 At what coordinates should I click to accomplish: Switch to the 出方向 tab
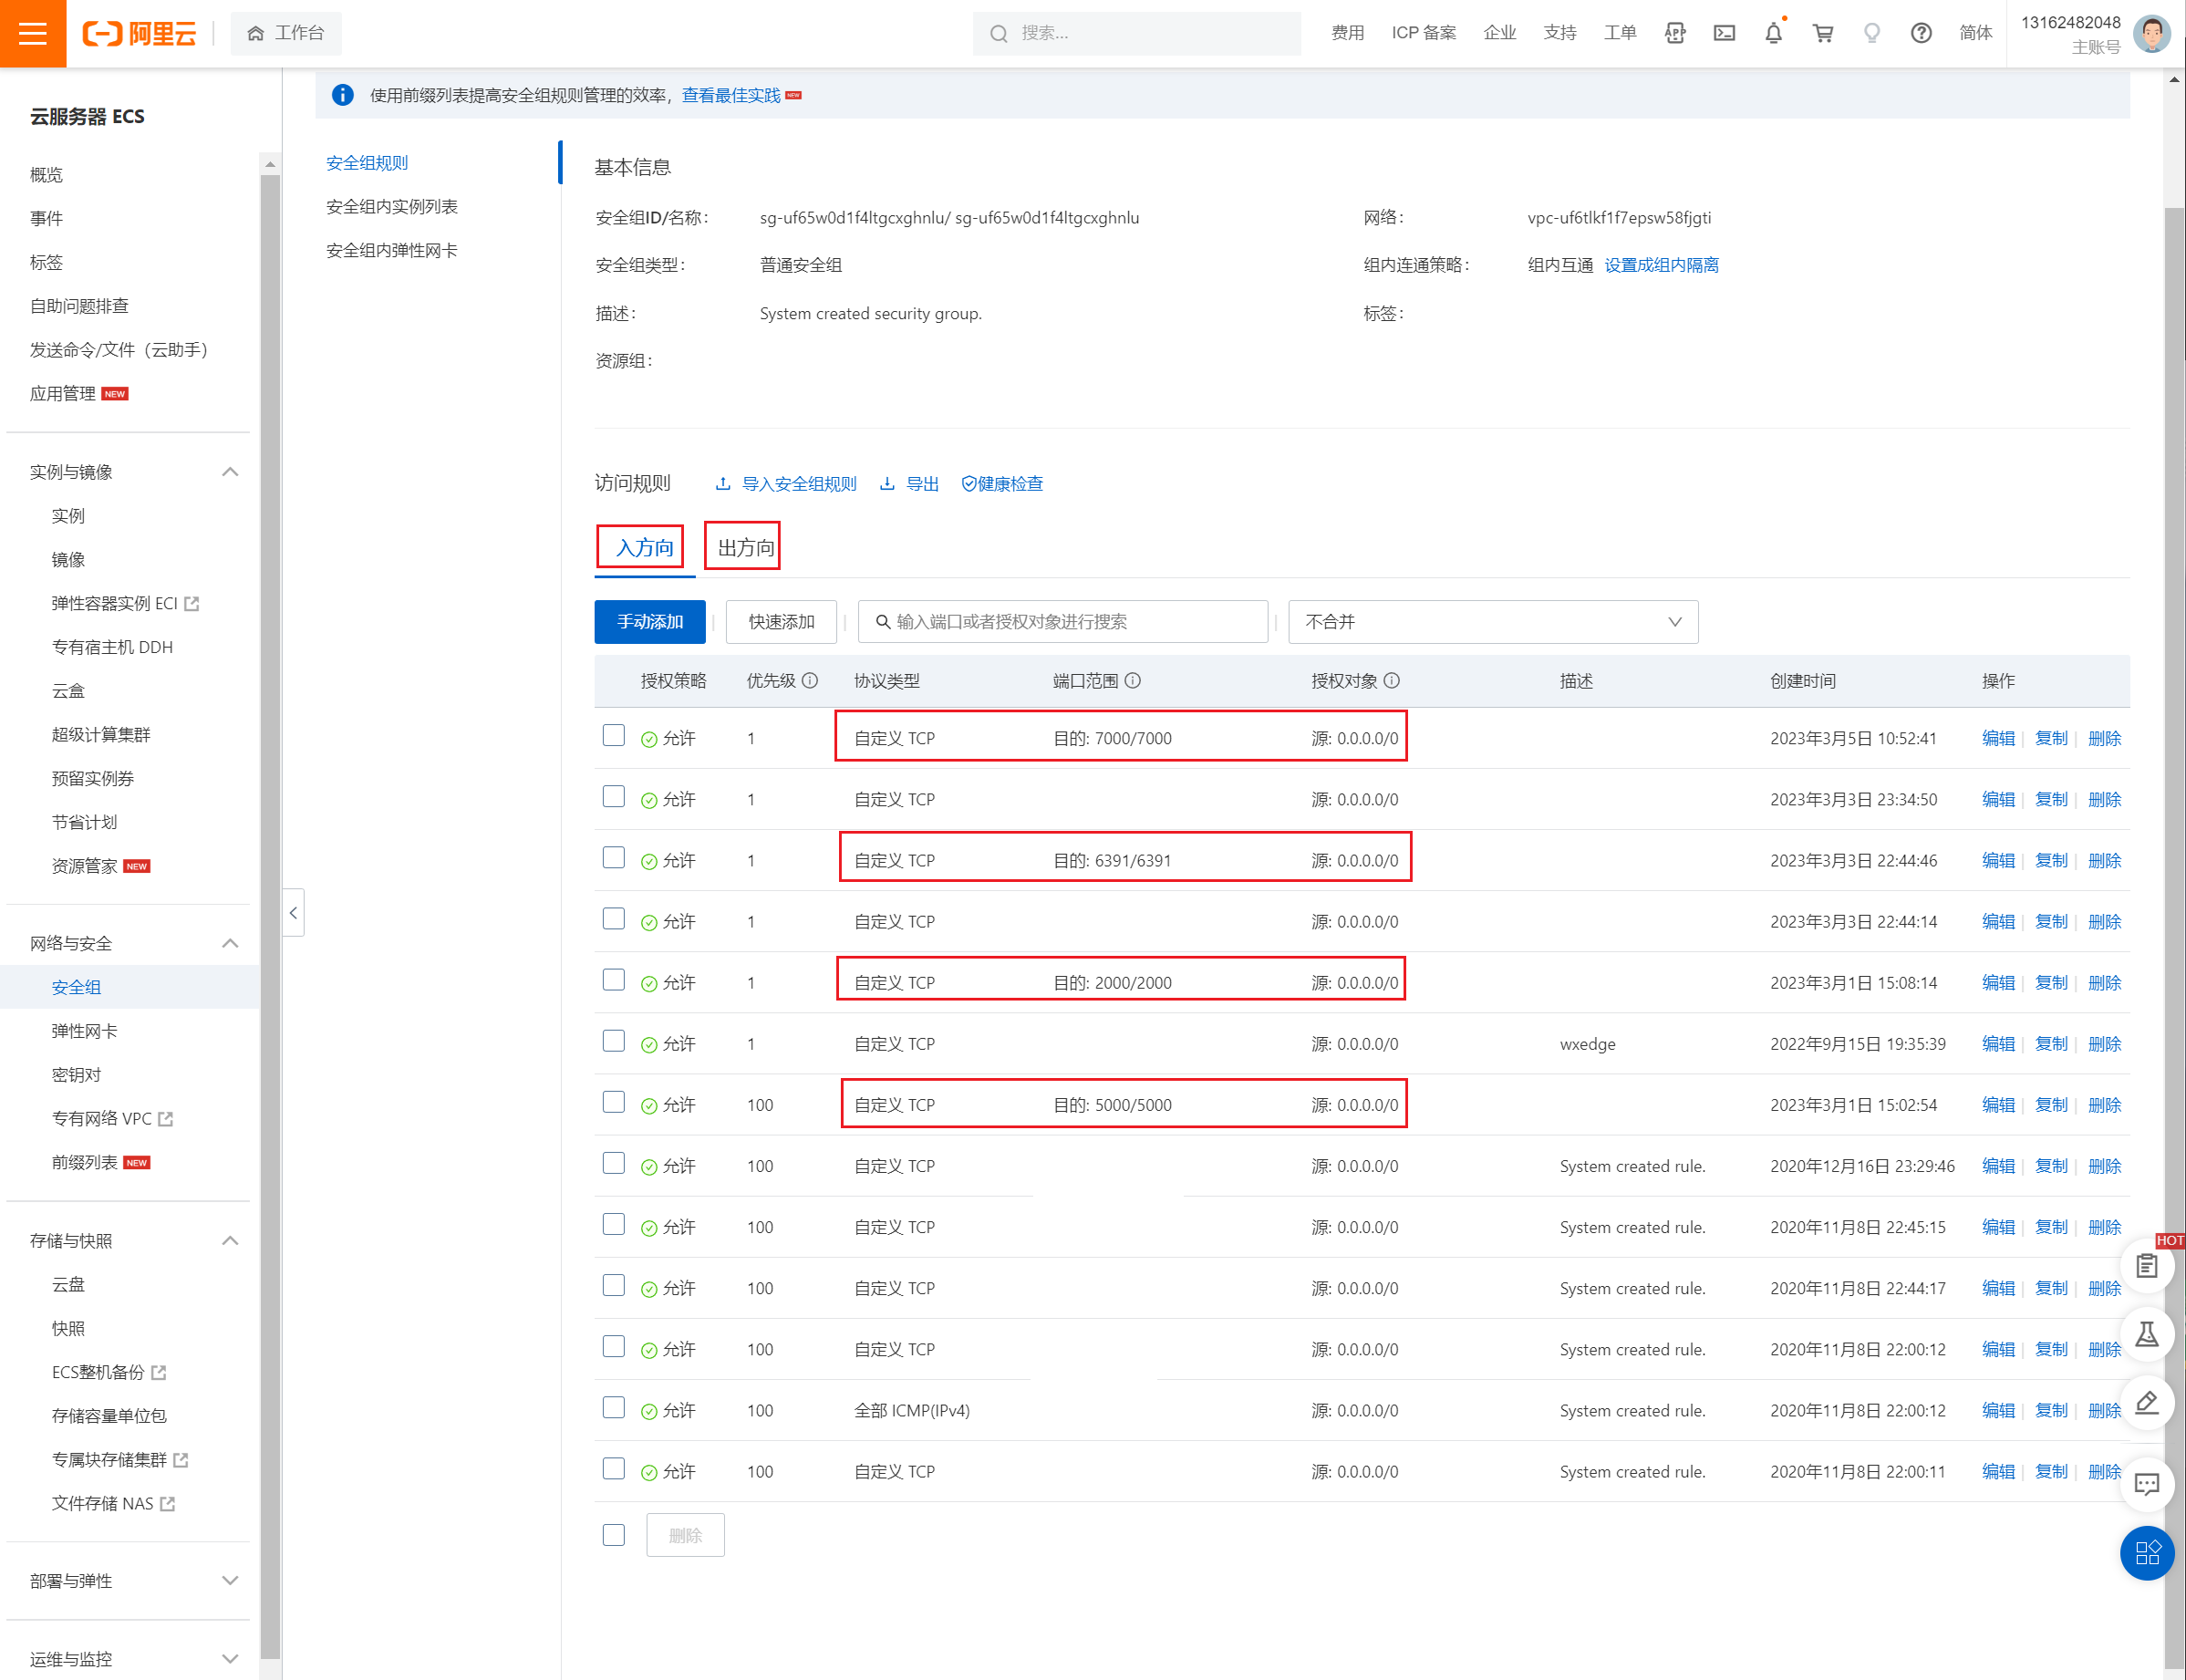tap(744, 547)
